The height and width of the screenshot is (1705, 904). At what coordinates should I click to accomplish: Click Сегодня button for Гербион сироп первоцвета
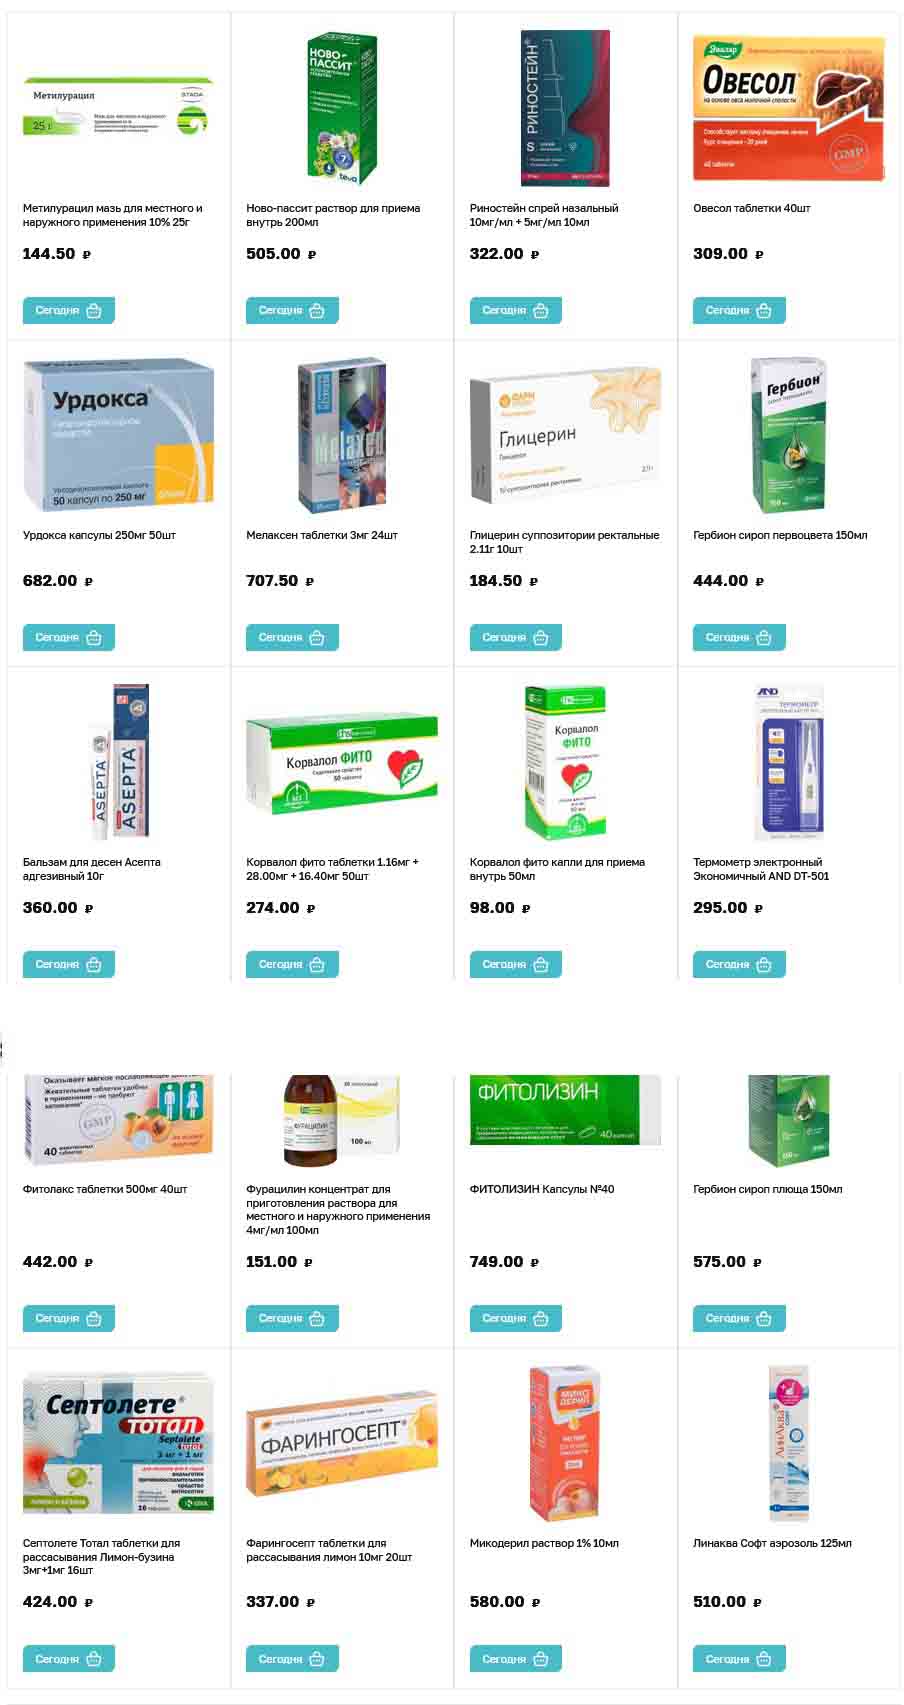click(739, 637)
